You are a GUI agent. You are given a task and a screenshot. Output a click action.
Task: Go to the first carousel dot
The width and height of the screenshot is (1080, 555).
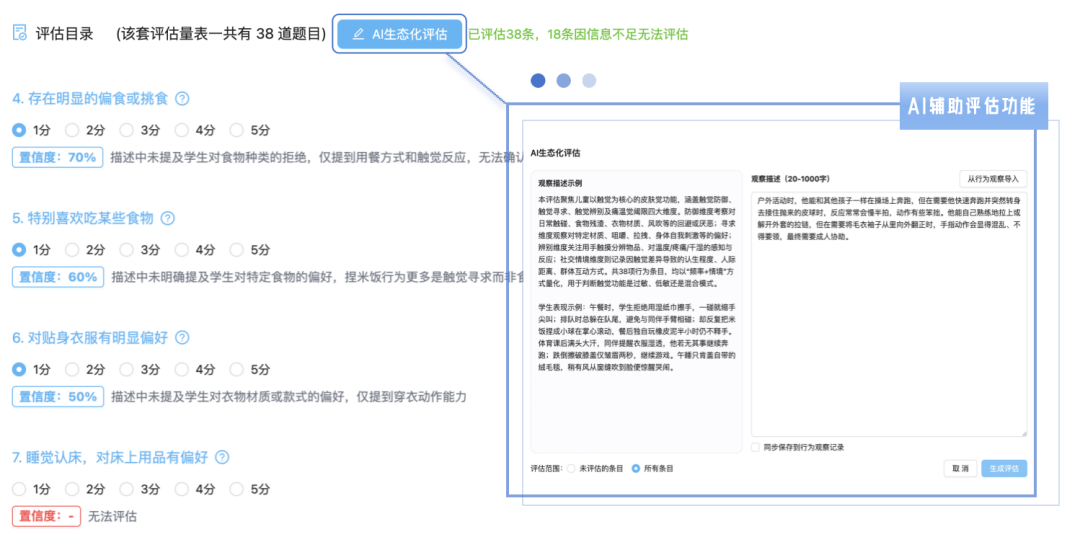(x=538, y=81)
